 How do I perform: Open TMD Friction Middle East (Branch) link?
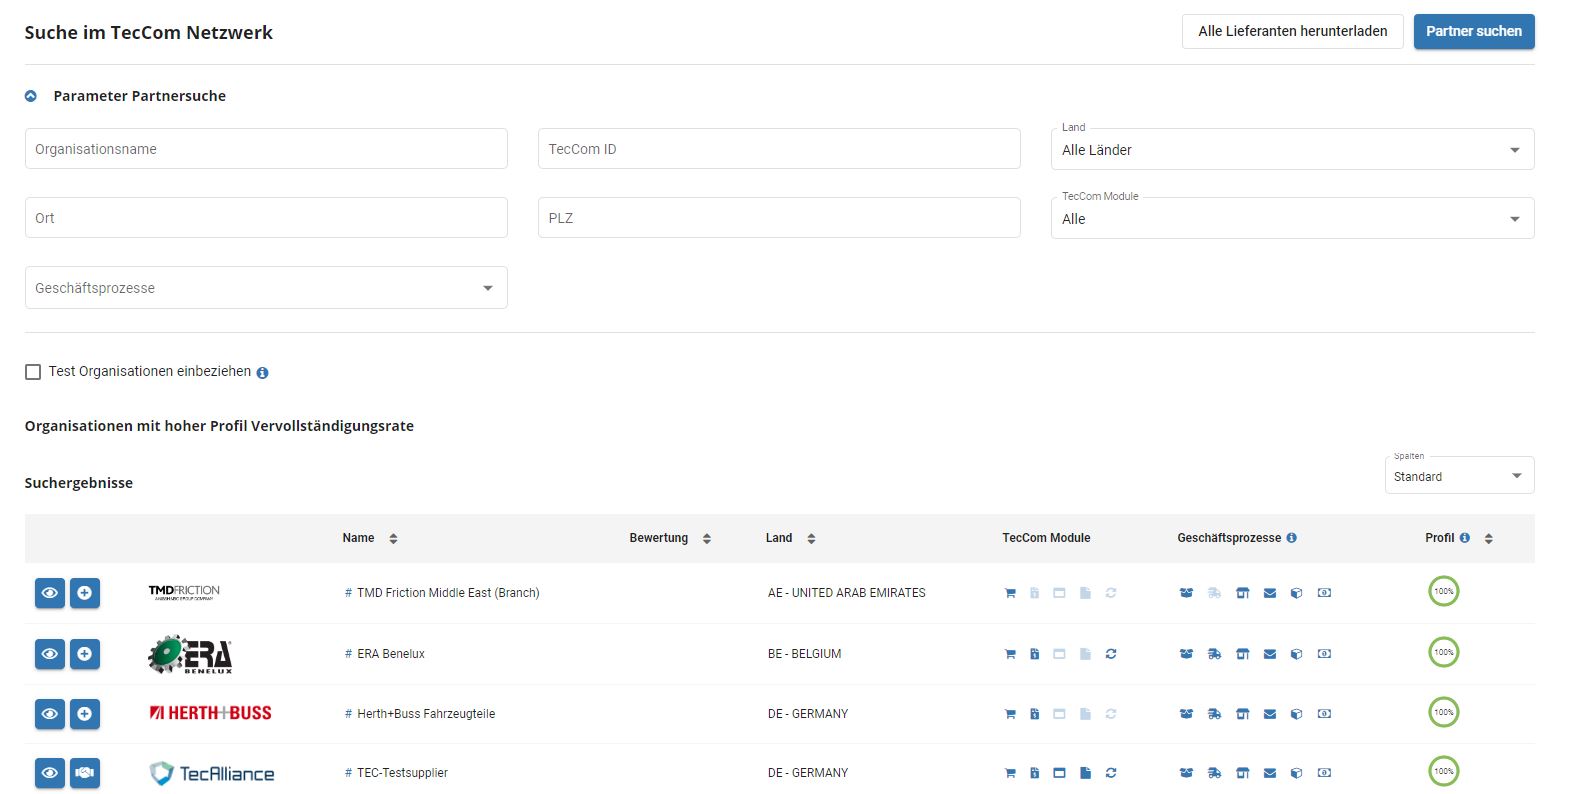(x=448, y=593)
